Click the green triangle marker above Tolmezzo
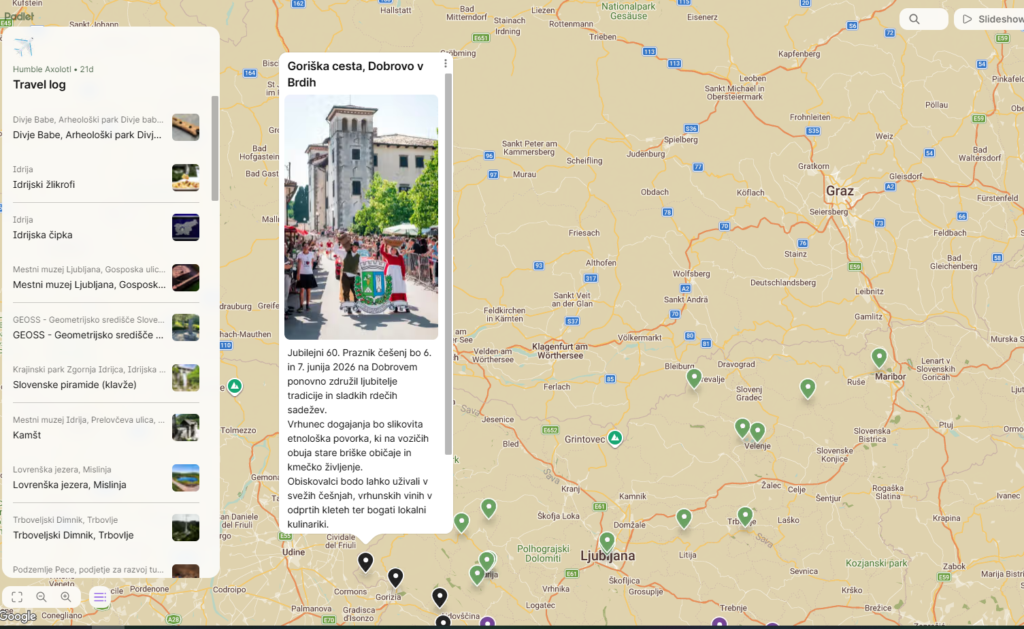This screenshot has width=1024, height=629. (x=234, y=386)
